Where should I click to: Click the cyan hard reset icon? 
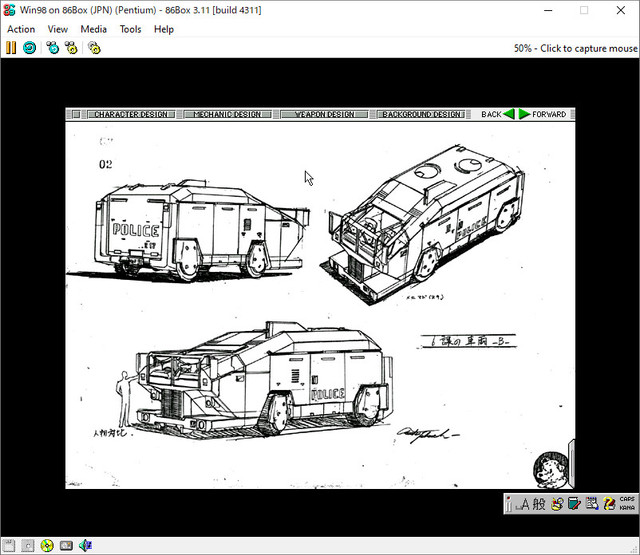(x=29, y=48)
